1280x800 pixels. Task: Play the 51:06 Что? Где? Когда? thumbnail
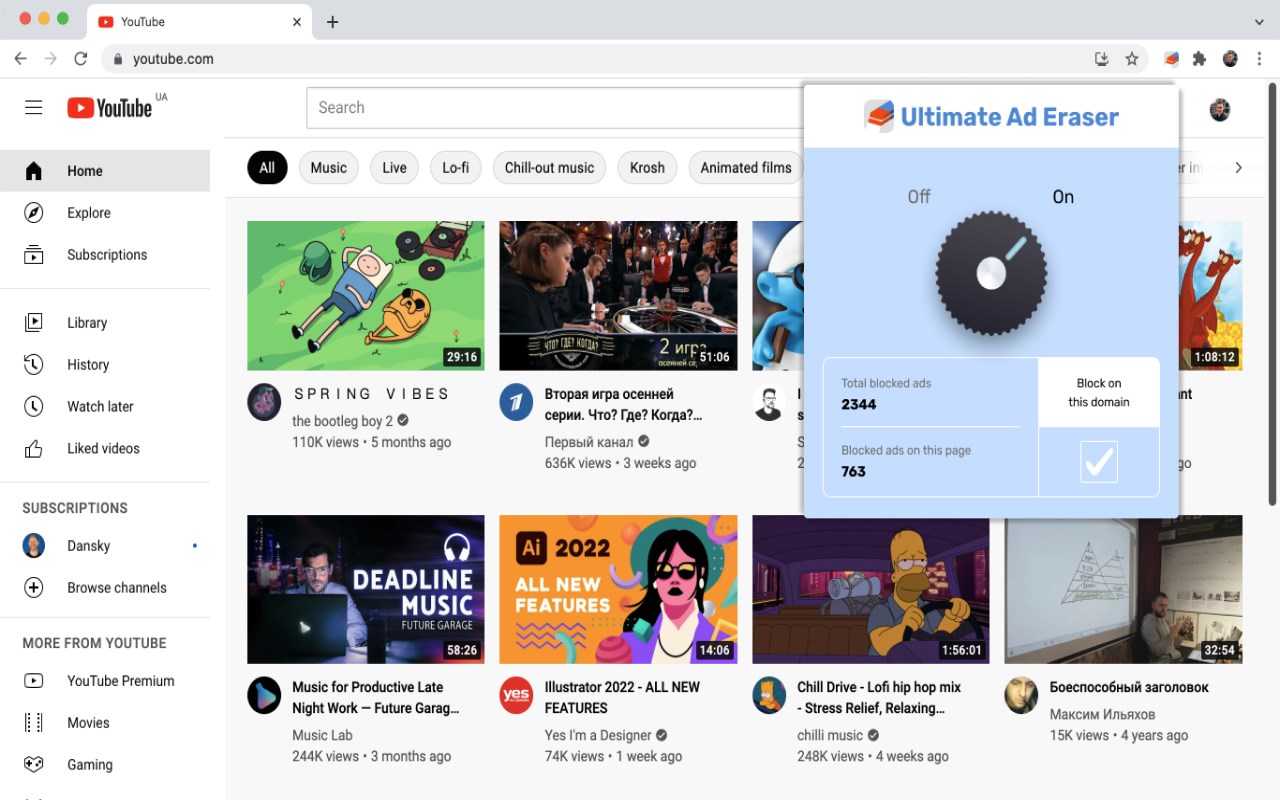(x=618, y=296)
